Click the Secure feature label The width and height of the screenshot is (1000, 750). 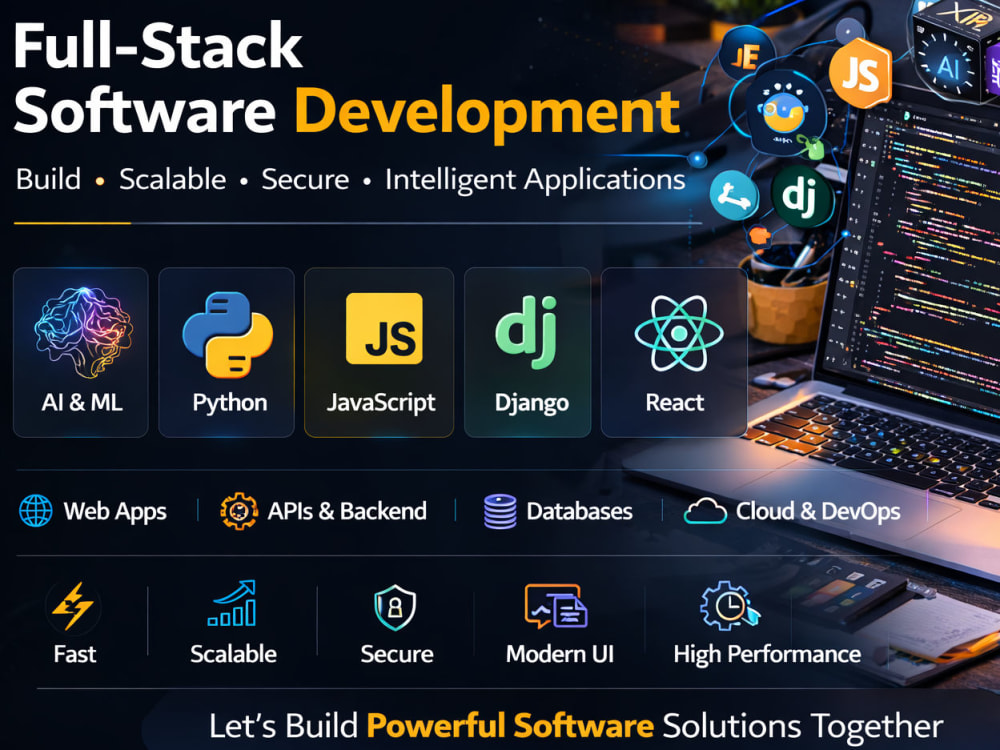(397, 654)
